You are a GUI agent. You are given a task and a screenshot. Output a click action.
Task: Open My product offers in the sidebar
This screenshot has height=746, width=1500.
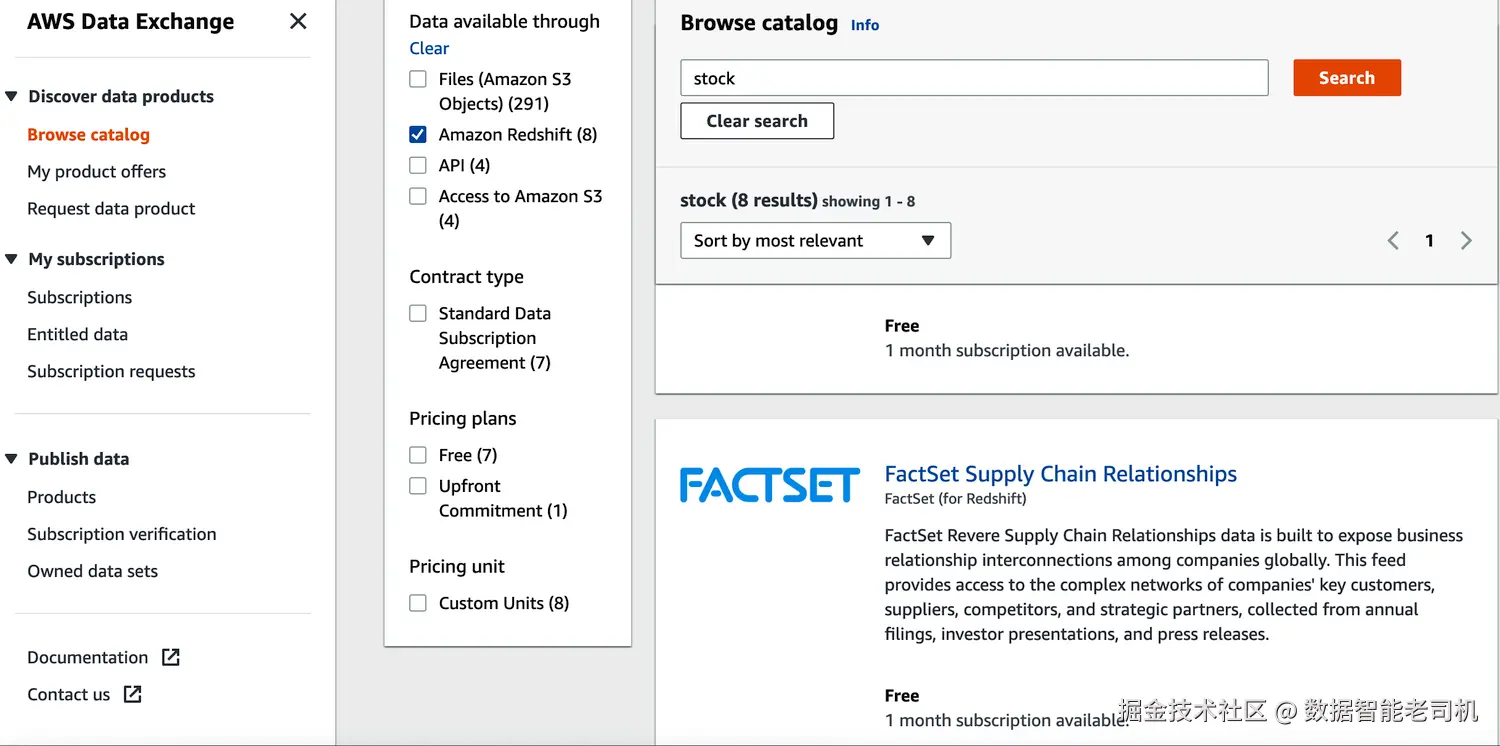pyautogui.click(x=96, y=171)
